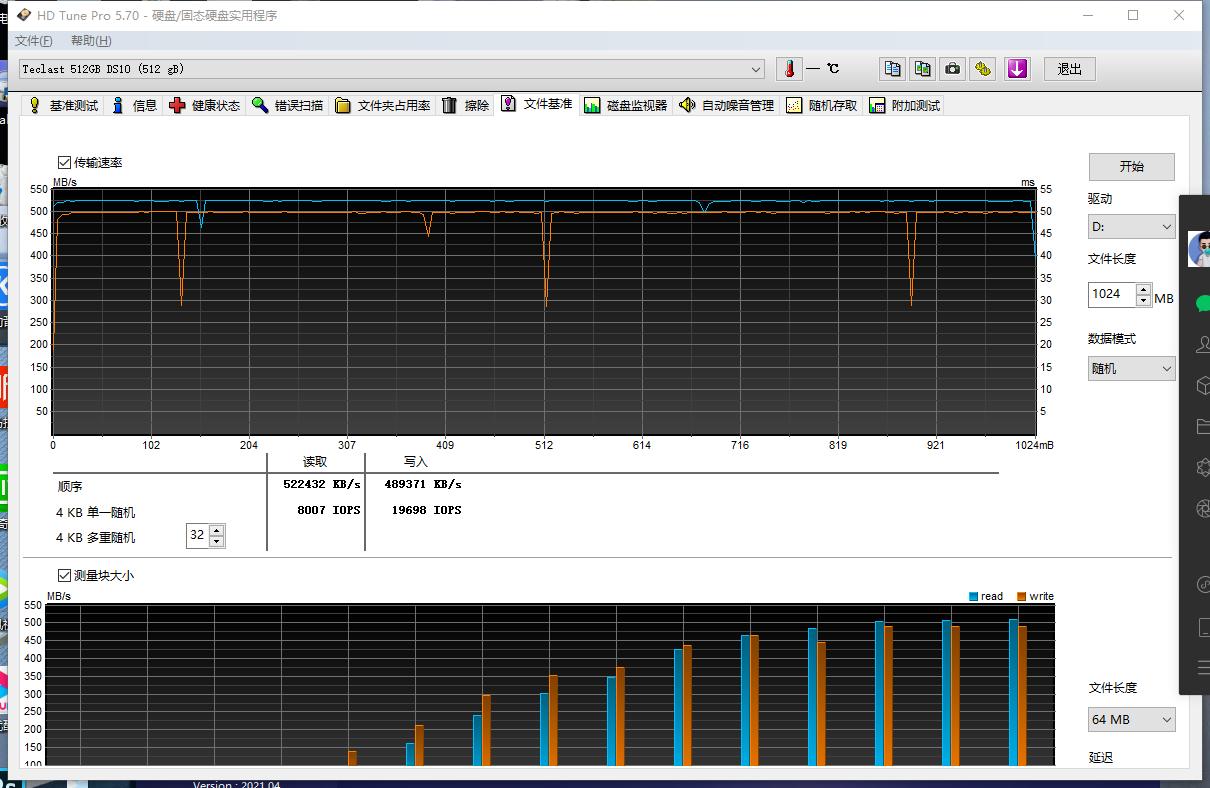The height and width of the screenshot is (788, 1210).
Task: Click the 退出 exit button
Action: coord(1069,69)
